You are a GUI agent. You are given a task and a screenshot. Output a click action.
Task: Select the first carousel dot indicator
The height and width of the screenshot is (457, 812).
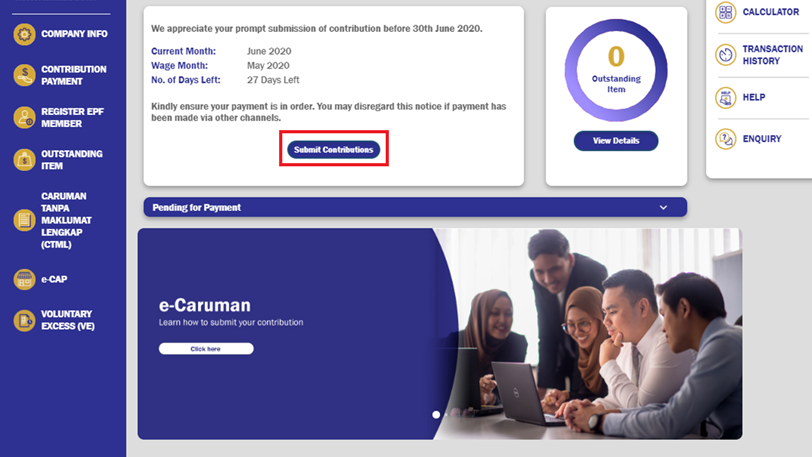[436, 415]
